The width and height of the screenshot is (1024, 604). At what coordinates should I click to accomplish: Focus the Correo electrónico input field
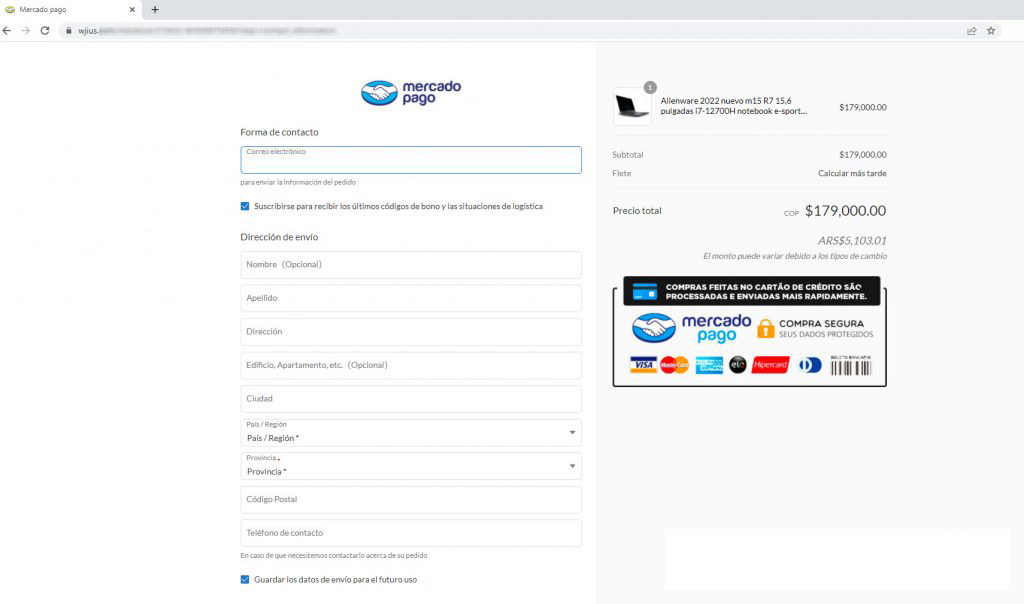(x=411, y=160)
